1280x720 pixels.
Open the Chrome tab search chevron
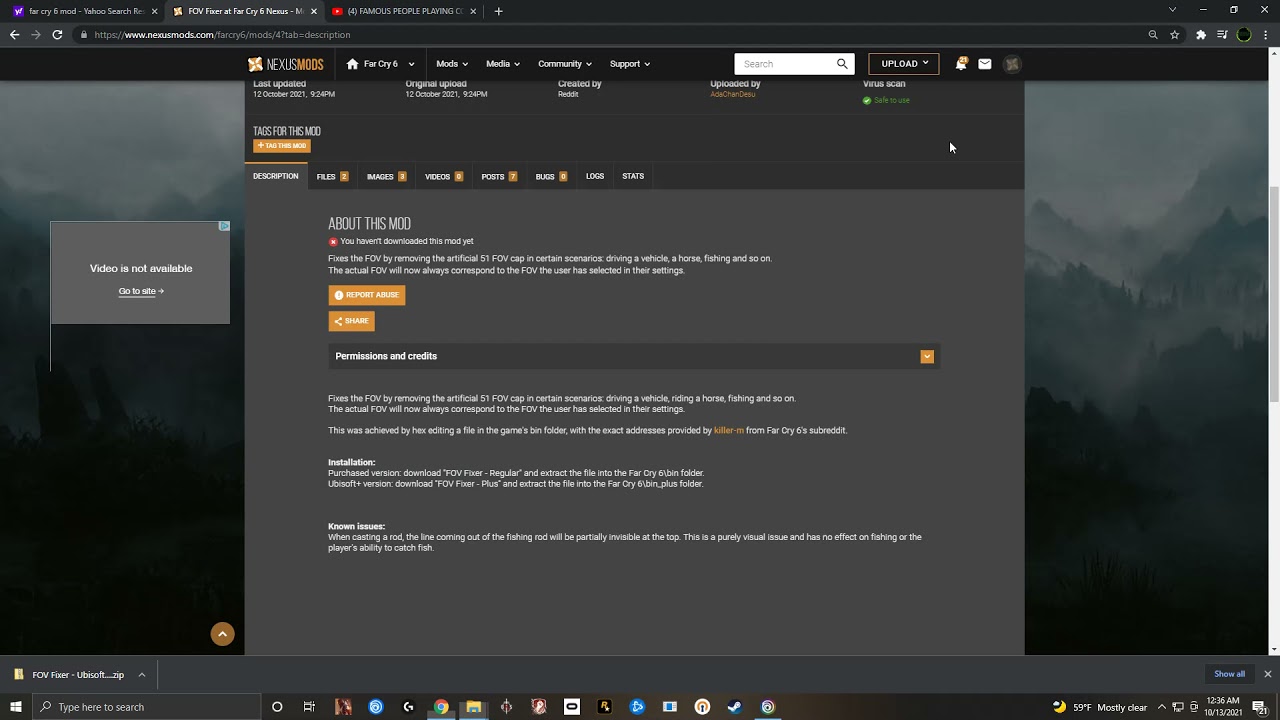click(1172, 10)
